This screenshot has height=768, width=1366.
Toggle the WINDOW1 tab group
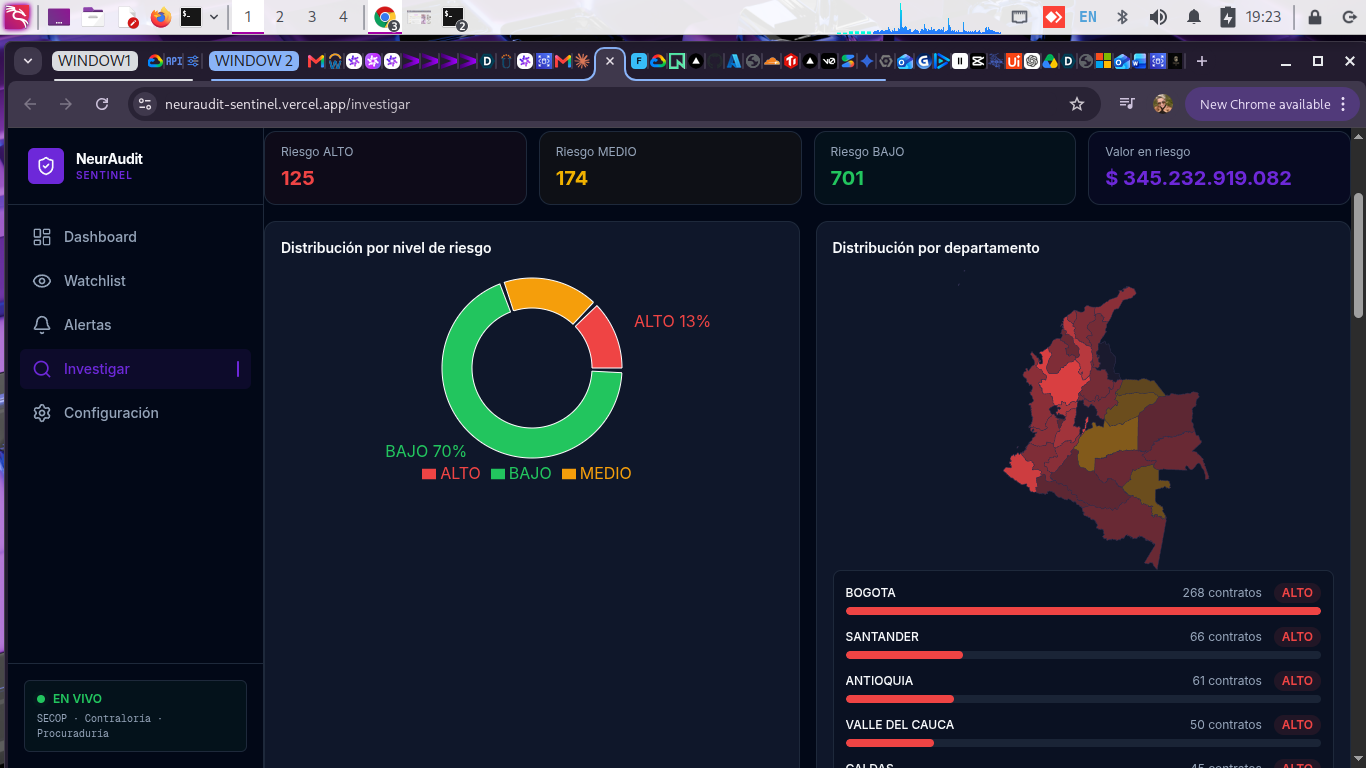(x=95, y=61)
